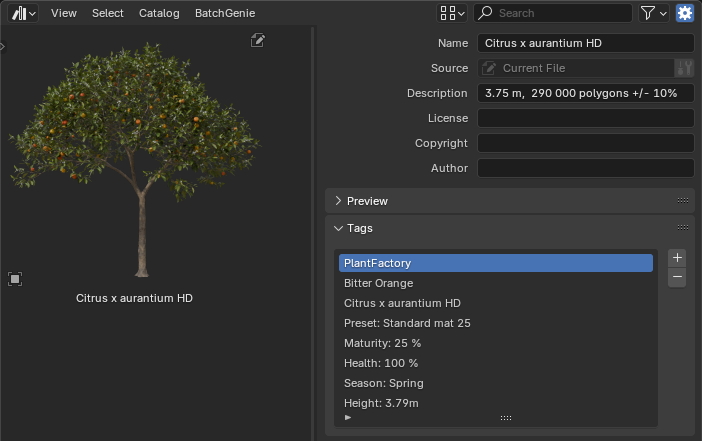Viewport: 702px width, 441px height.
Task: Toggle the asset details settings gear
Action: click(685, 13)
